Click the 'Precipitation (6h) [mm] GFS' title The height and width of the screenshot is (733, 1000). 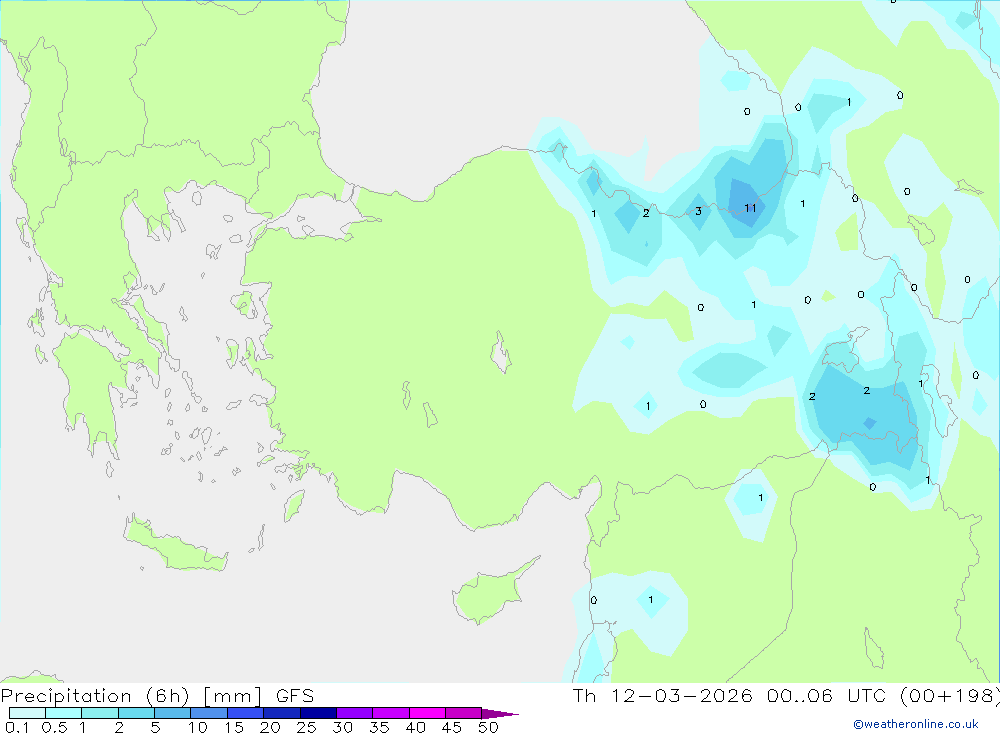click(158, 695)
